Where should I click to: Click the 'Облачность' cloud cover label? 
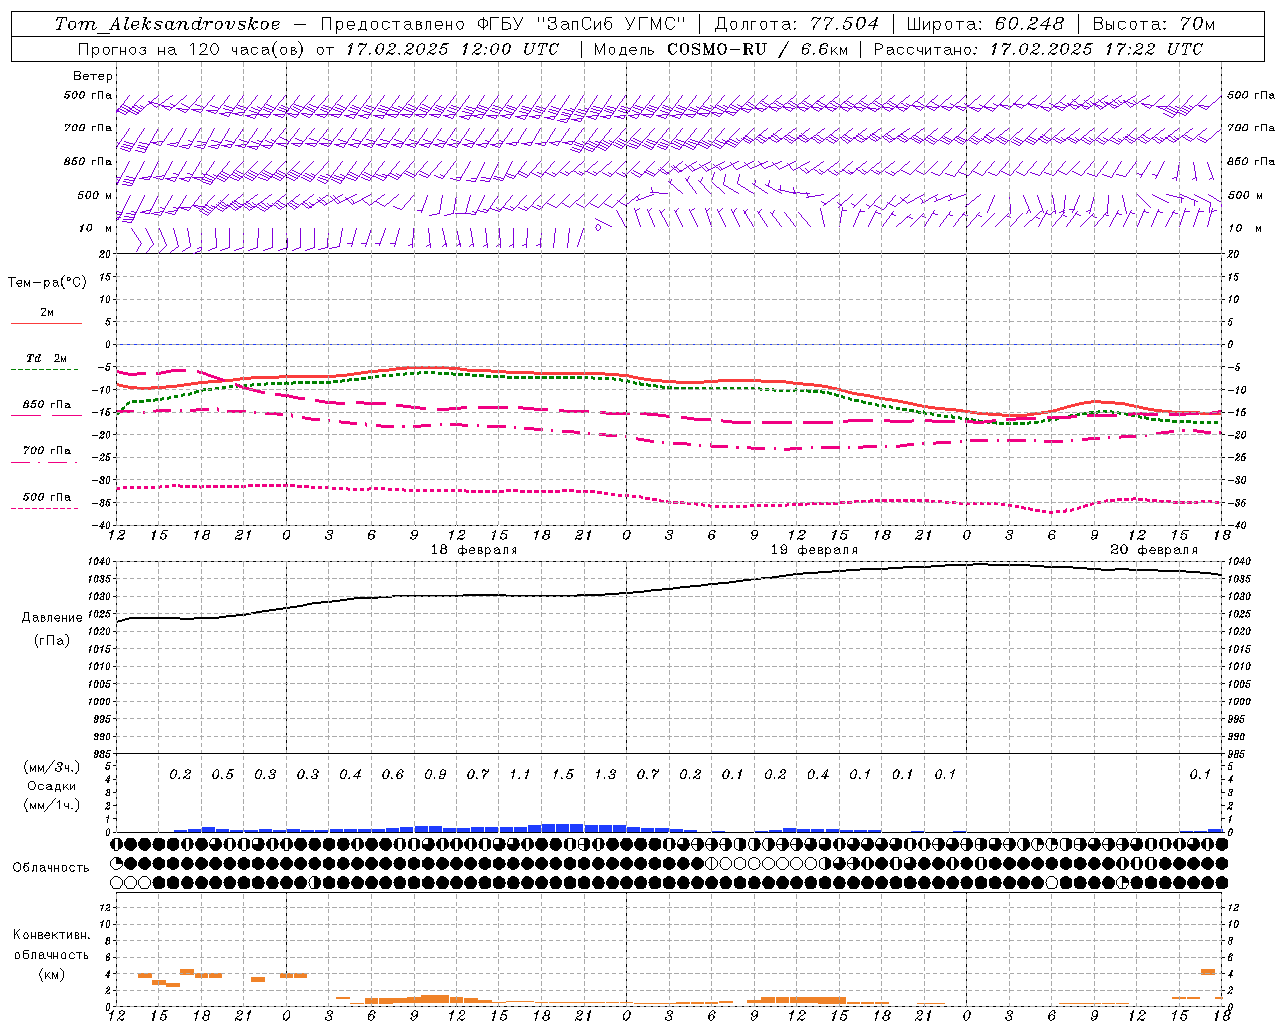pyautogui.click(x=51, y=868)
